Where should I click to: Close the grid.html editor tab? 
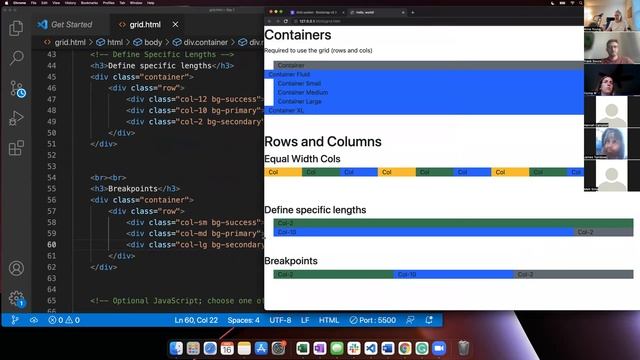coord(175,24)
